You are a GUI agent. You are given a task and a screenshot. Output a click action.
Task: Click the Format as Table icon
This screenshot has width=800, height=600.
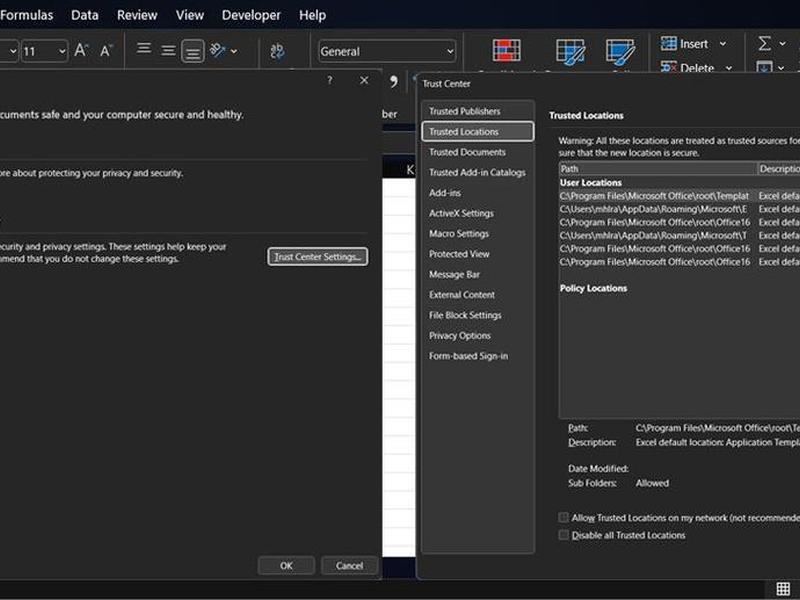(x=570, y=52)
